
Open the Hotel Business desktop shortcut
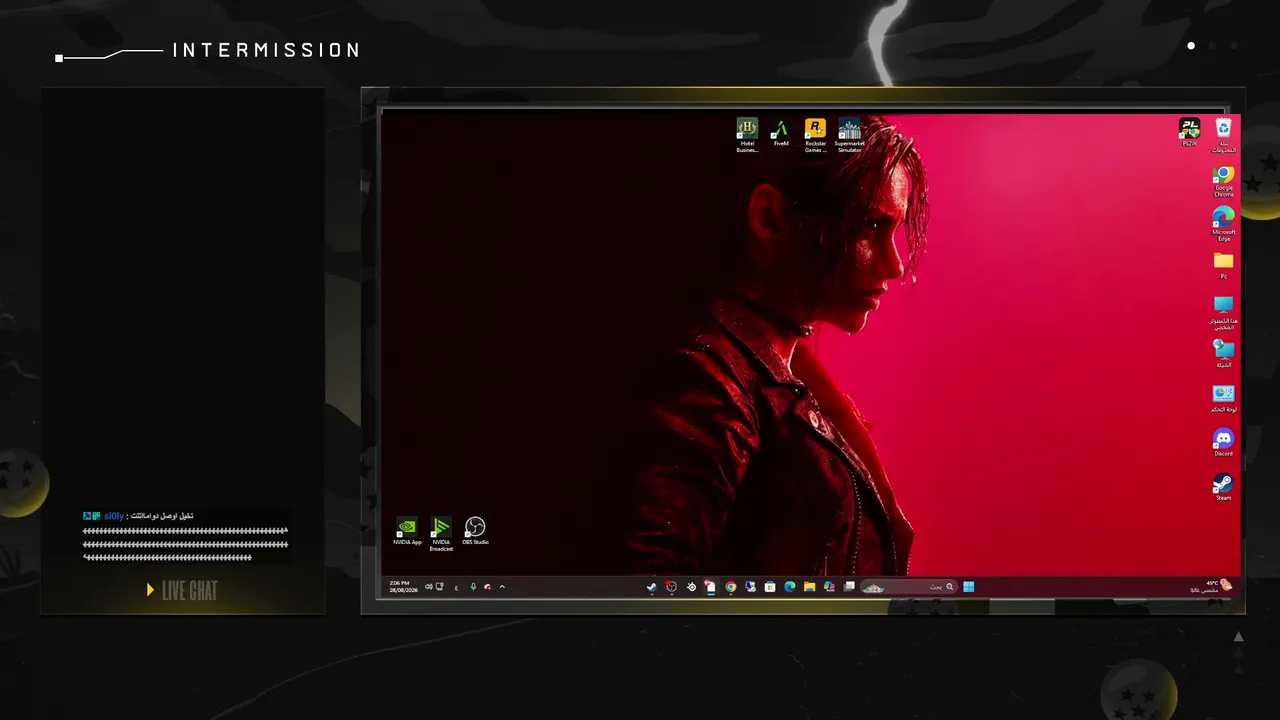[x=747, y=135]
